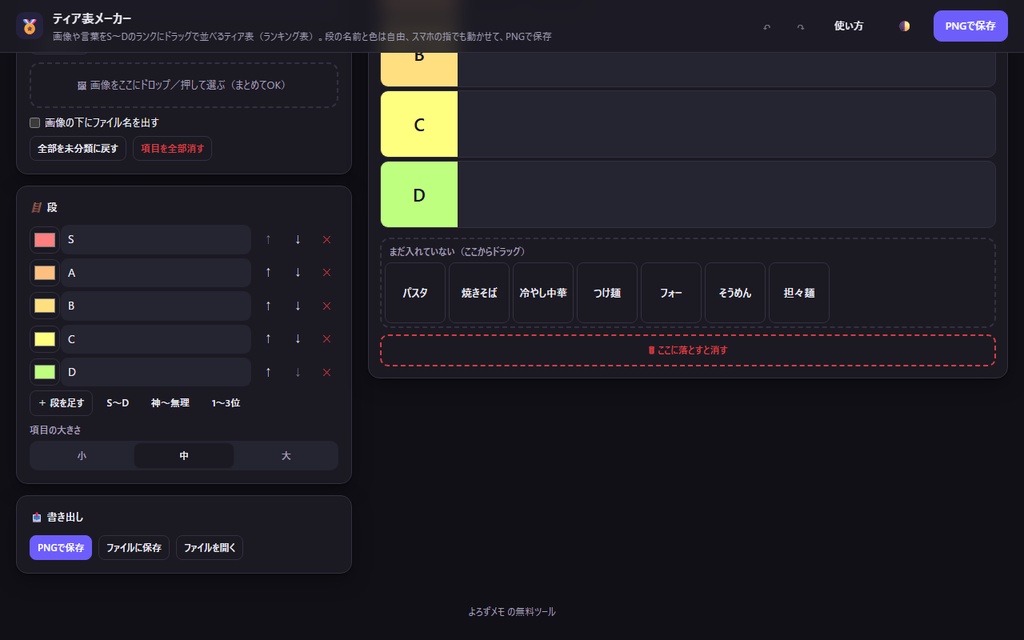
Task: Move tier B up
Action: coord(268,306)
